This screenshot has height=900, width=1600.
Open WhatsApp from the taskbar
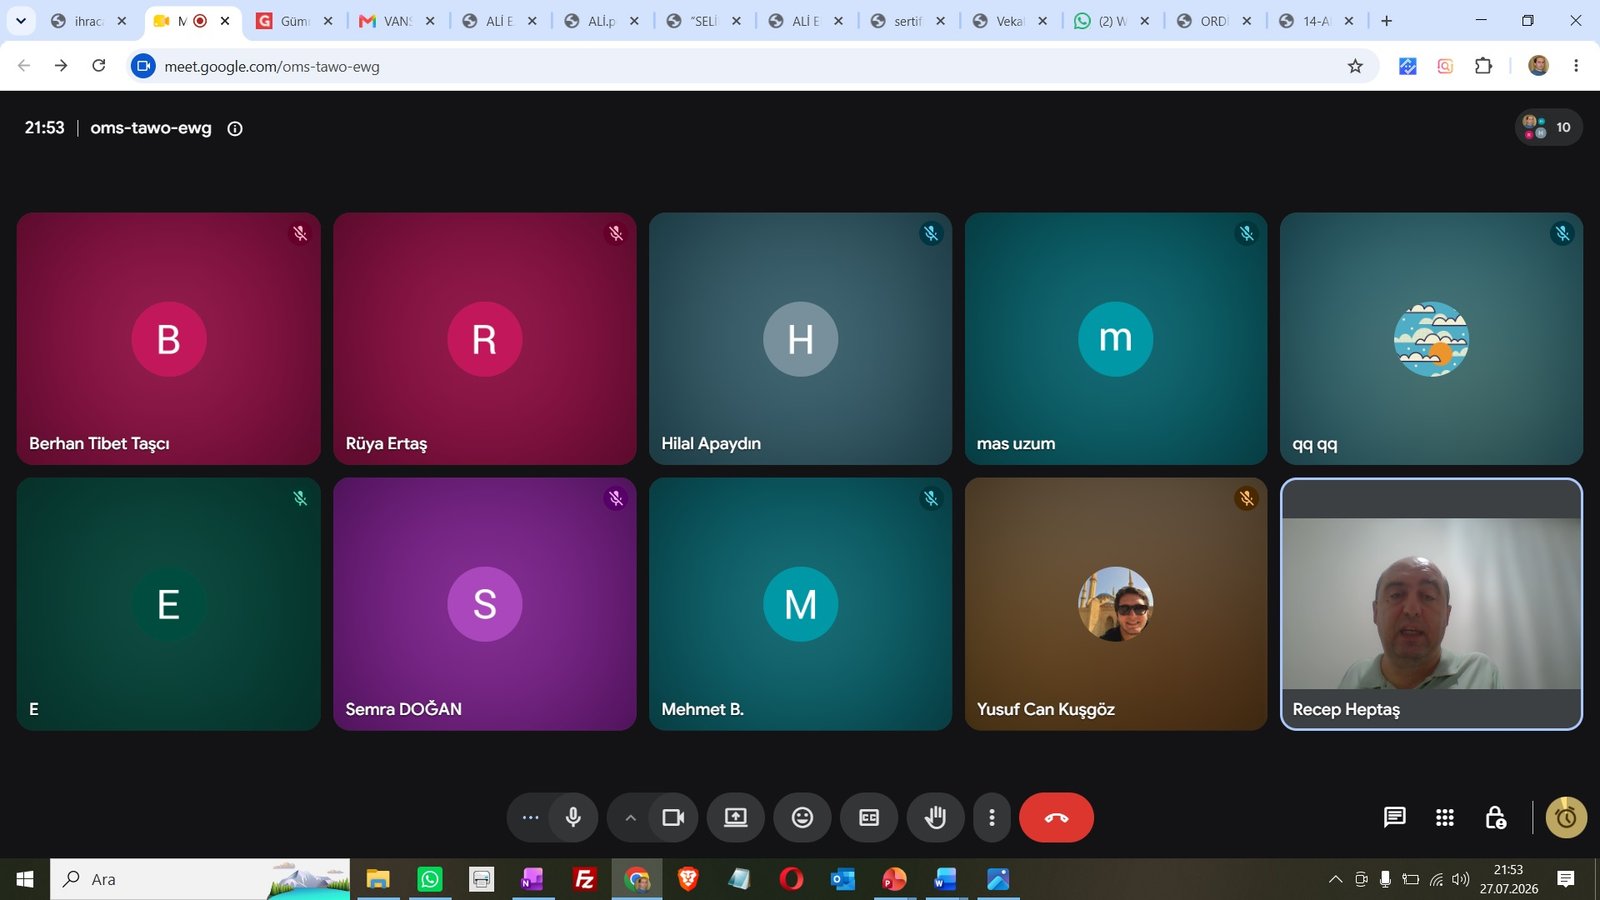point(430,879)
